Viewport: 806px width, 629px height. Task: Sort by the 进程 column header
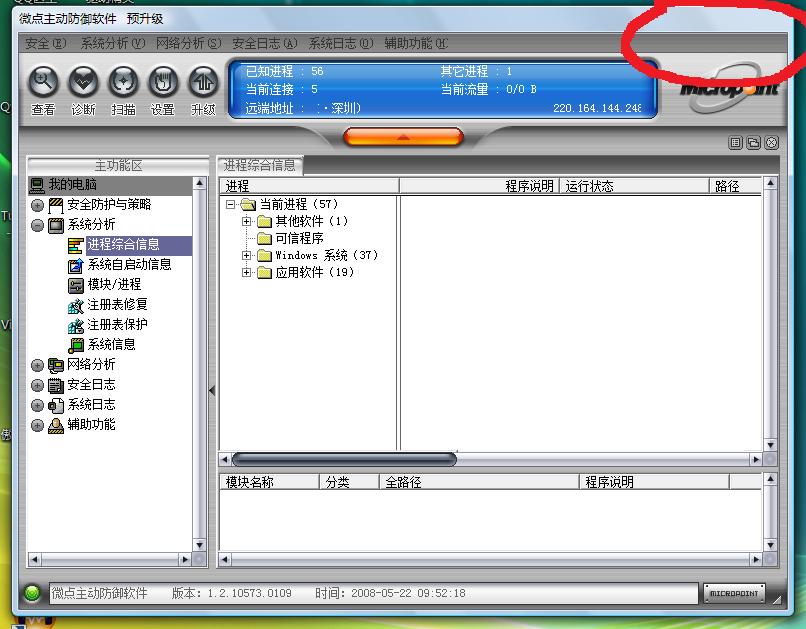[x=309, y=186]
